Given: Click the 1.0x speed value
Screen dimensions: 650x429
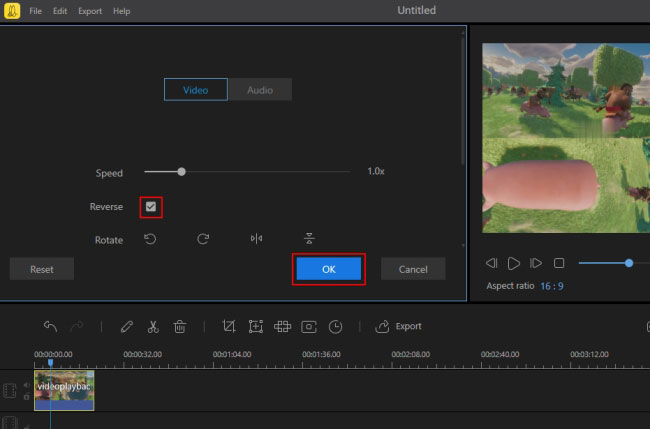Looking at the screenshot, I should coord(376,171).
